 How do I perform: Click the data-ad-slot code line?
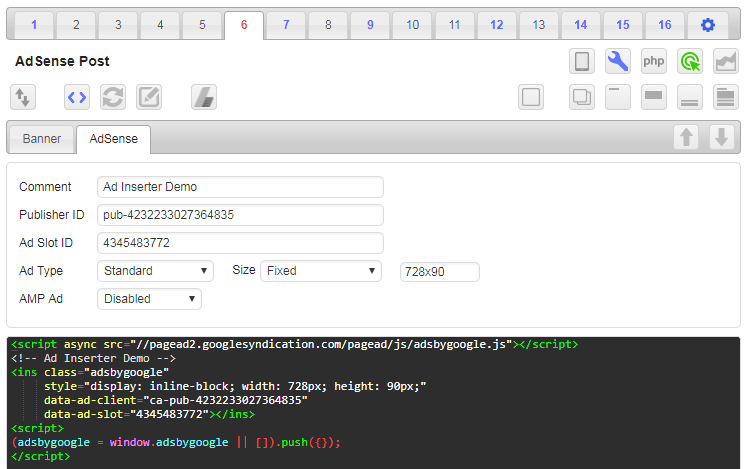pyautogui.click(x=149, y=414)
